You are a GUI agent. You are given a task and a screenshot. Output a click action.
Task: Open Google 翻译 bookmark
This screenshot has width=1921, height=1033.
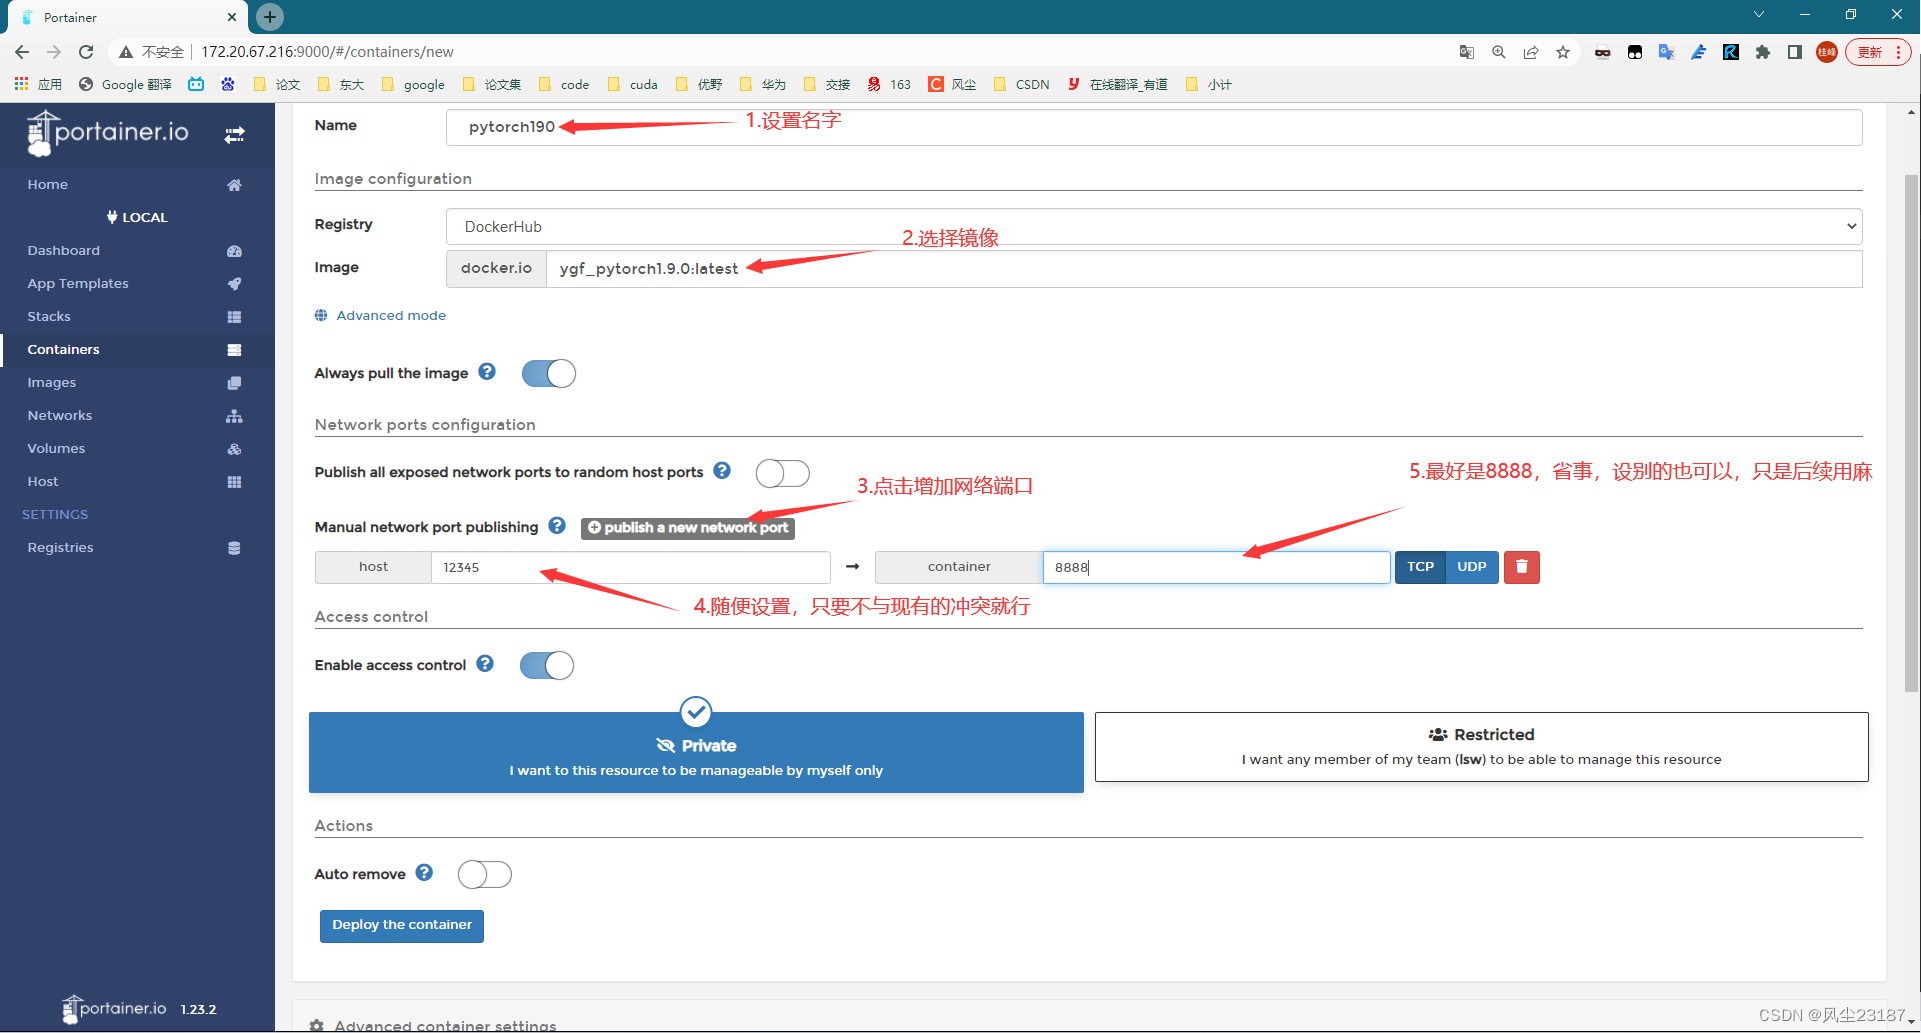pyautogui.click(x=125, y=85)
